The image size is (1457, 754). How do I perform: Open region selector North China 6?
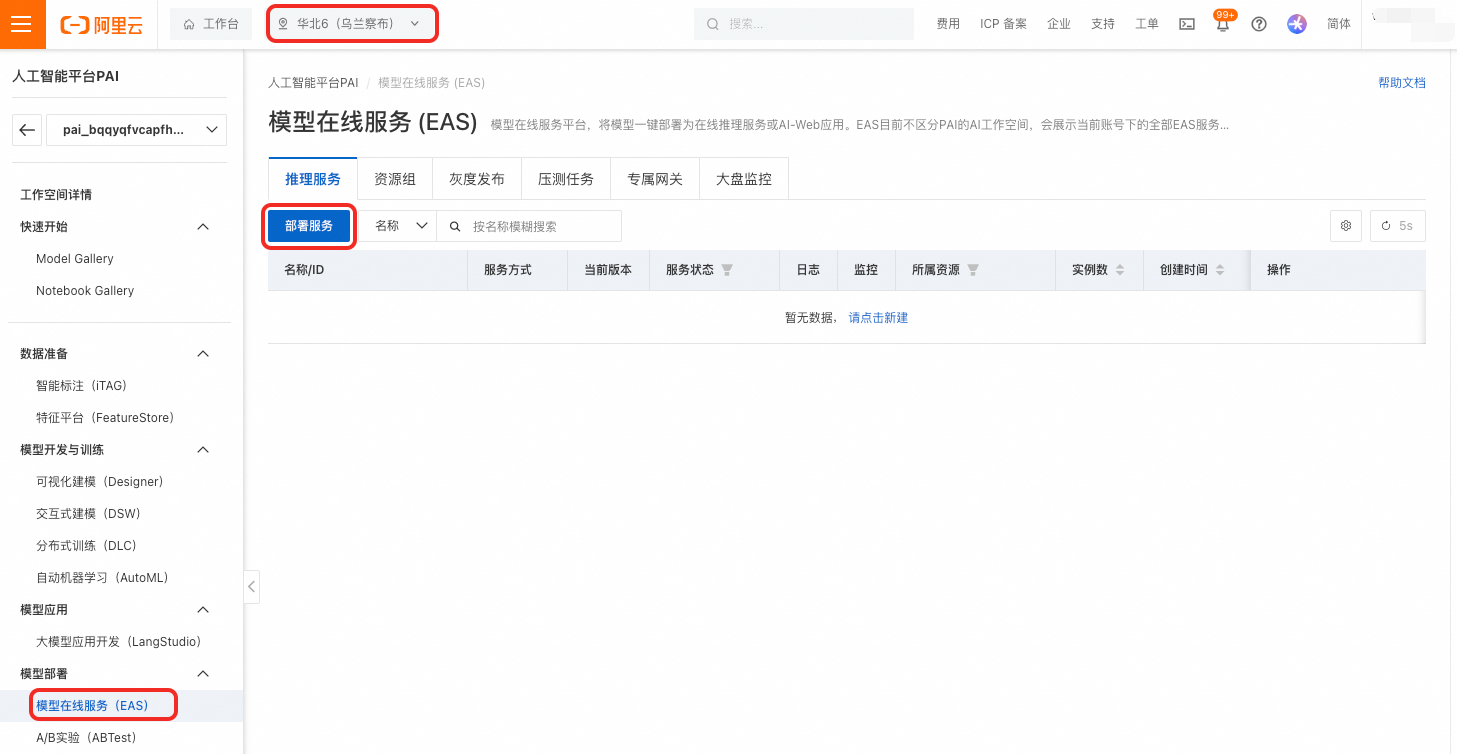pyautogui.click(x=352, y=24)
